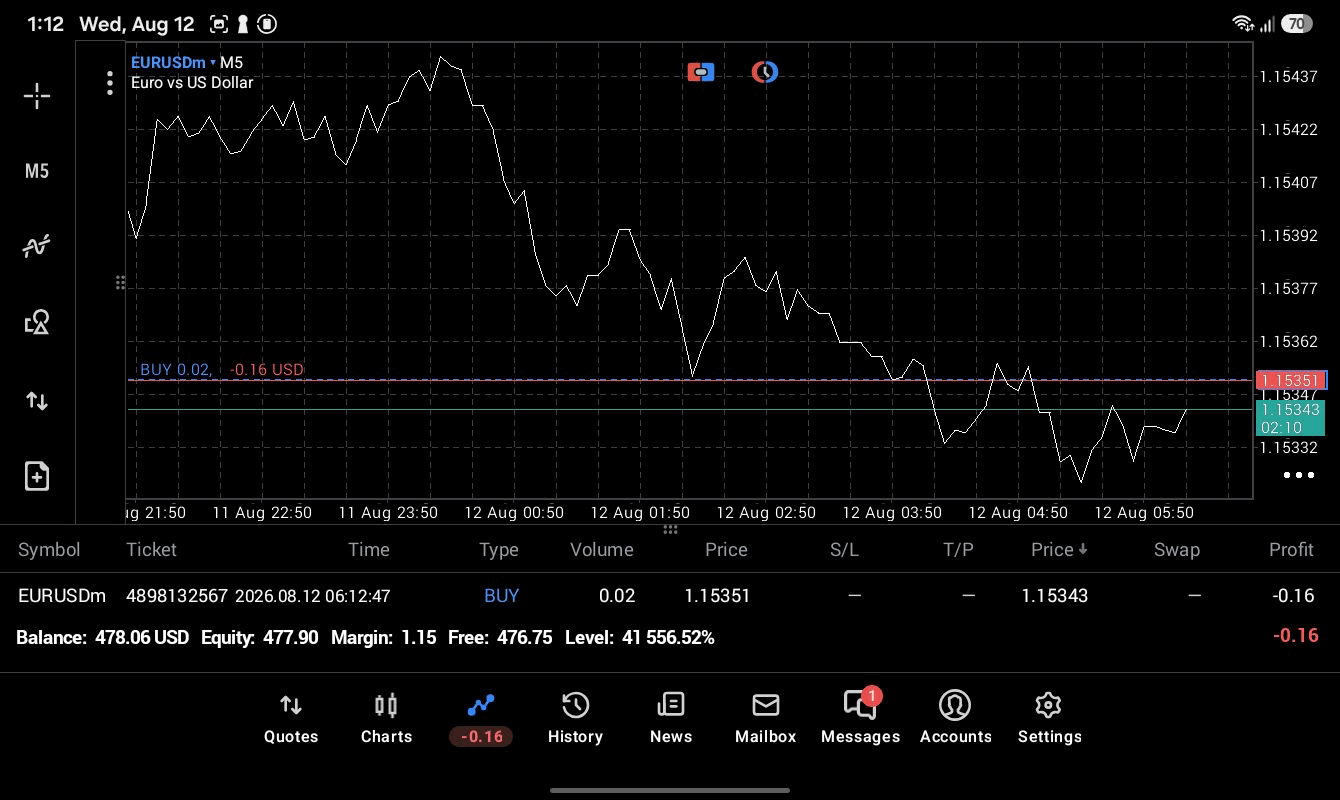Screen dimensions: 1340x800
Task: Open the indicators list icon
Action: click(x=37, y=246)
